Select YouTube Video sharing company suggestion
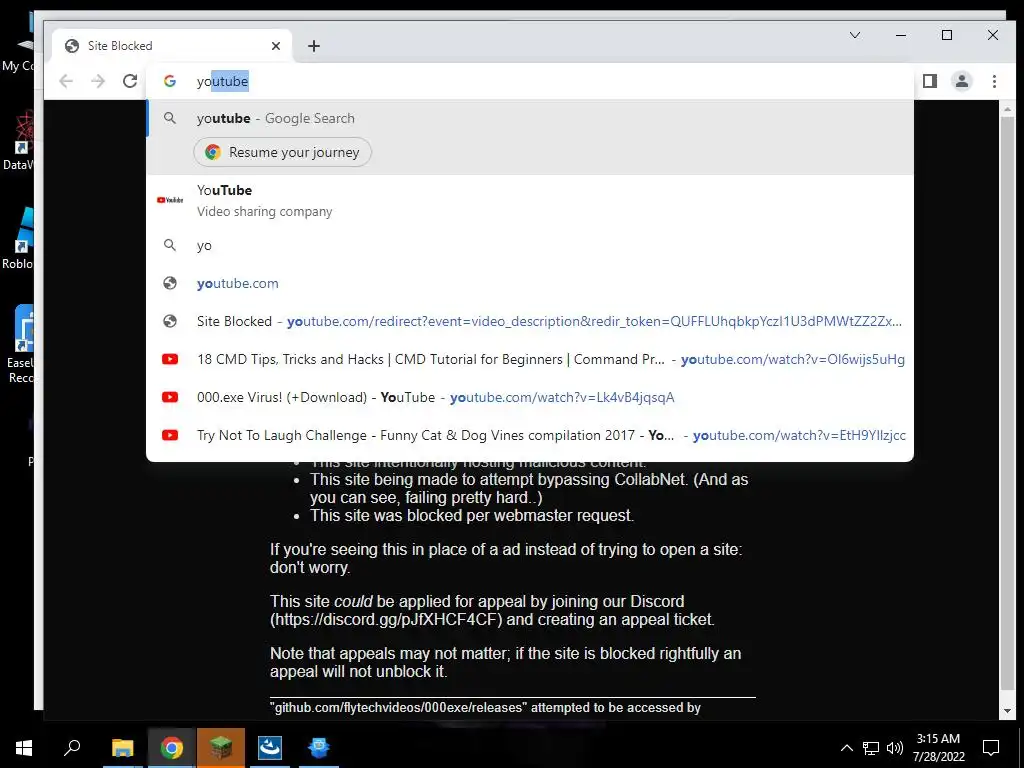 (x=530, y=200)
